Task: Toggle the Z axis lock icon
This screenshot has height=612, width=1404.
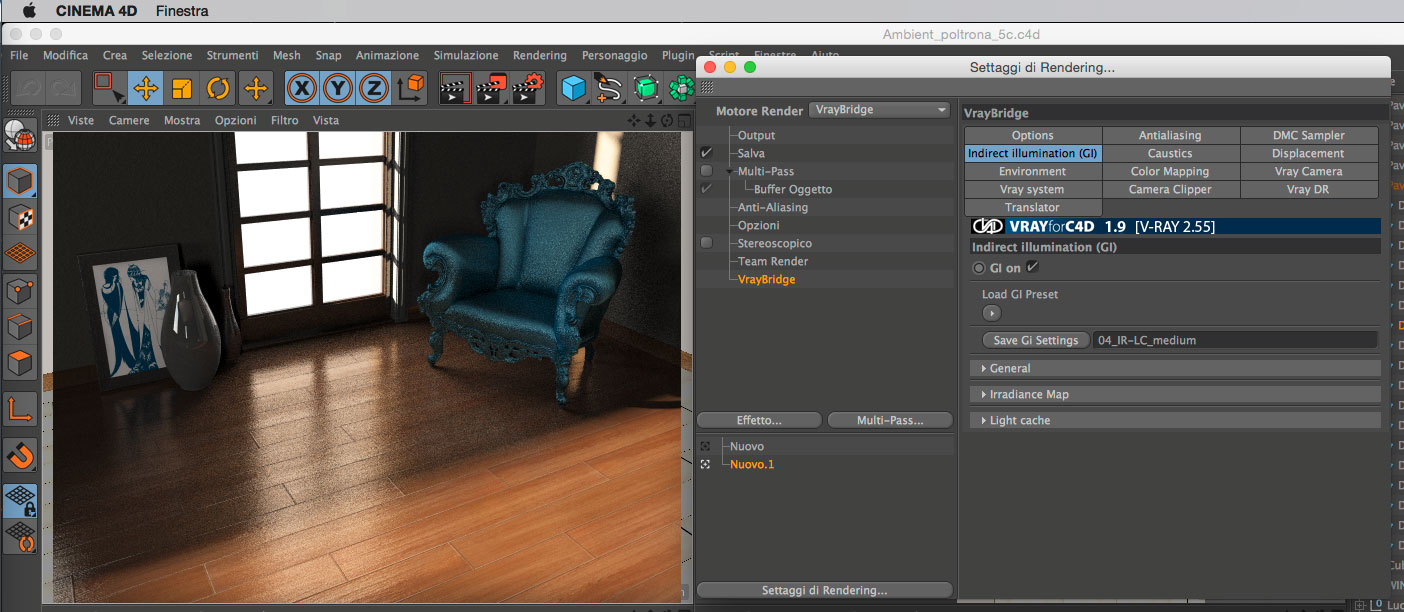Action: pos(374,88)
